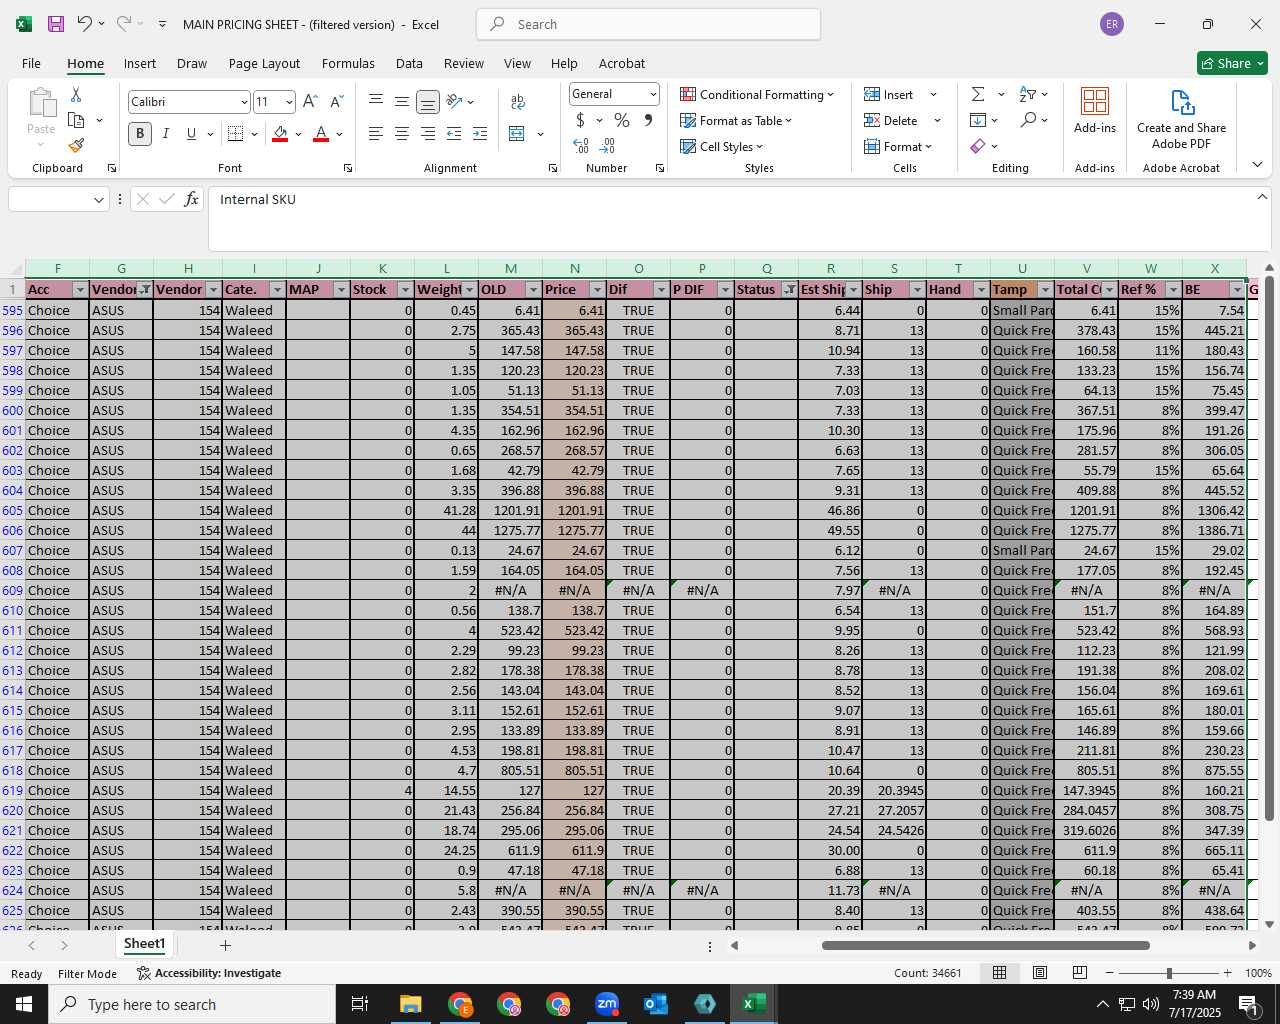Open the Status column filter button
This screenshot has height=1024, width=1280.
(x=789, y=290)
